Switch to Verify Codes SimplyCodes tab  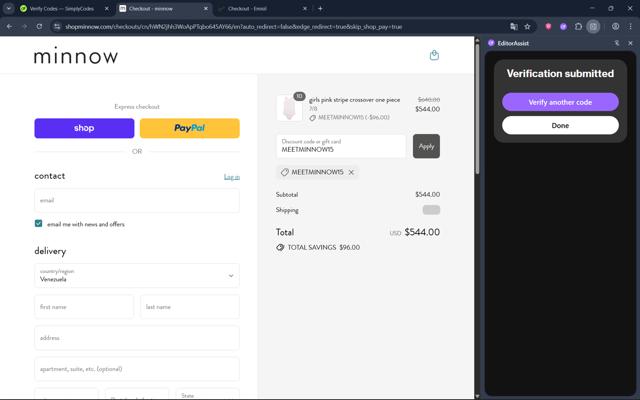64,8
